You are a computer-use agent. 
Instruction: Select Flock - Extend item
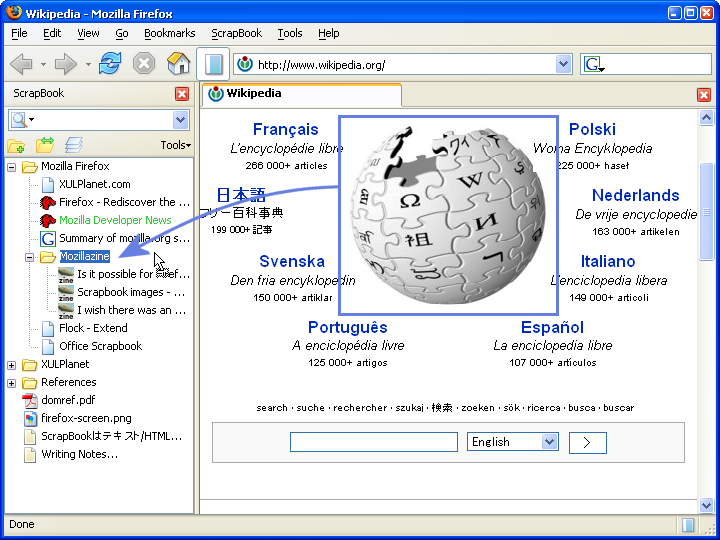pyautogui.click(x=93, y=328)
